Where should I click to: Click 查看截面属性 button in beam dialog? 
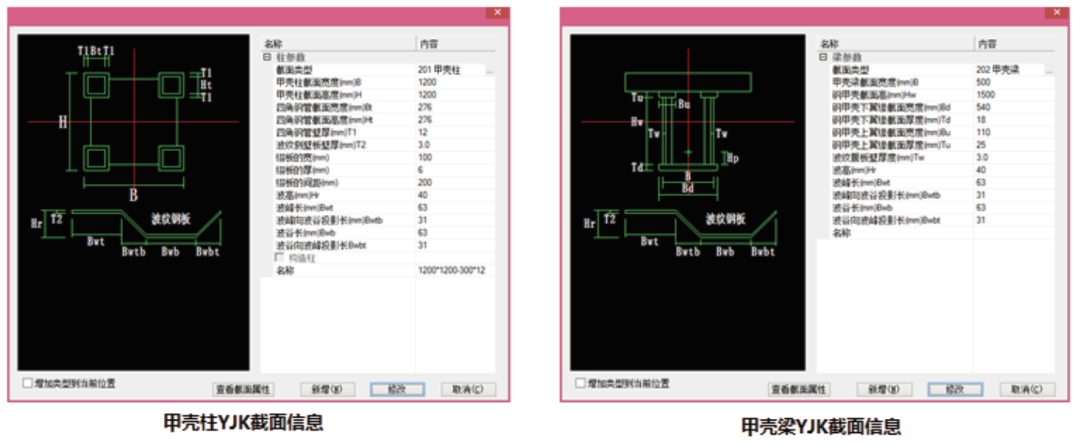(x=799, y=389)
